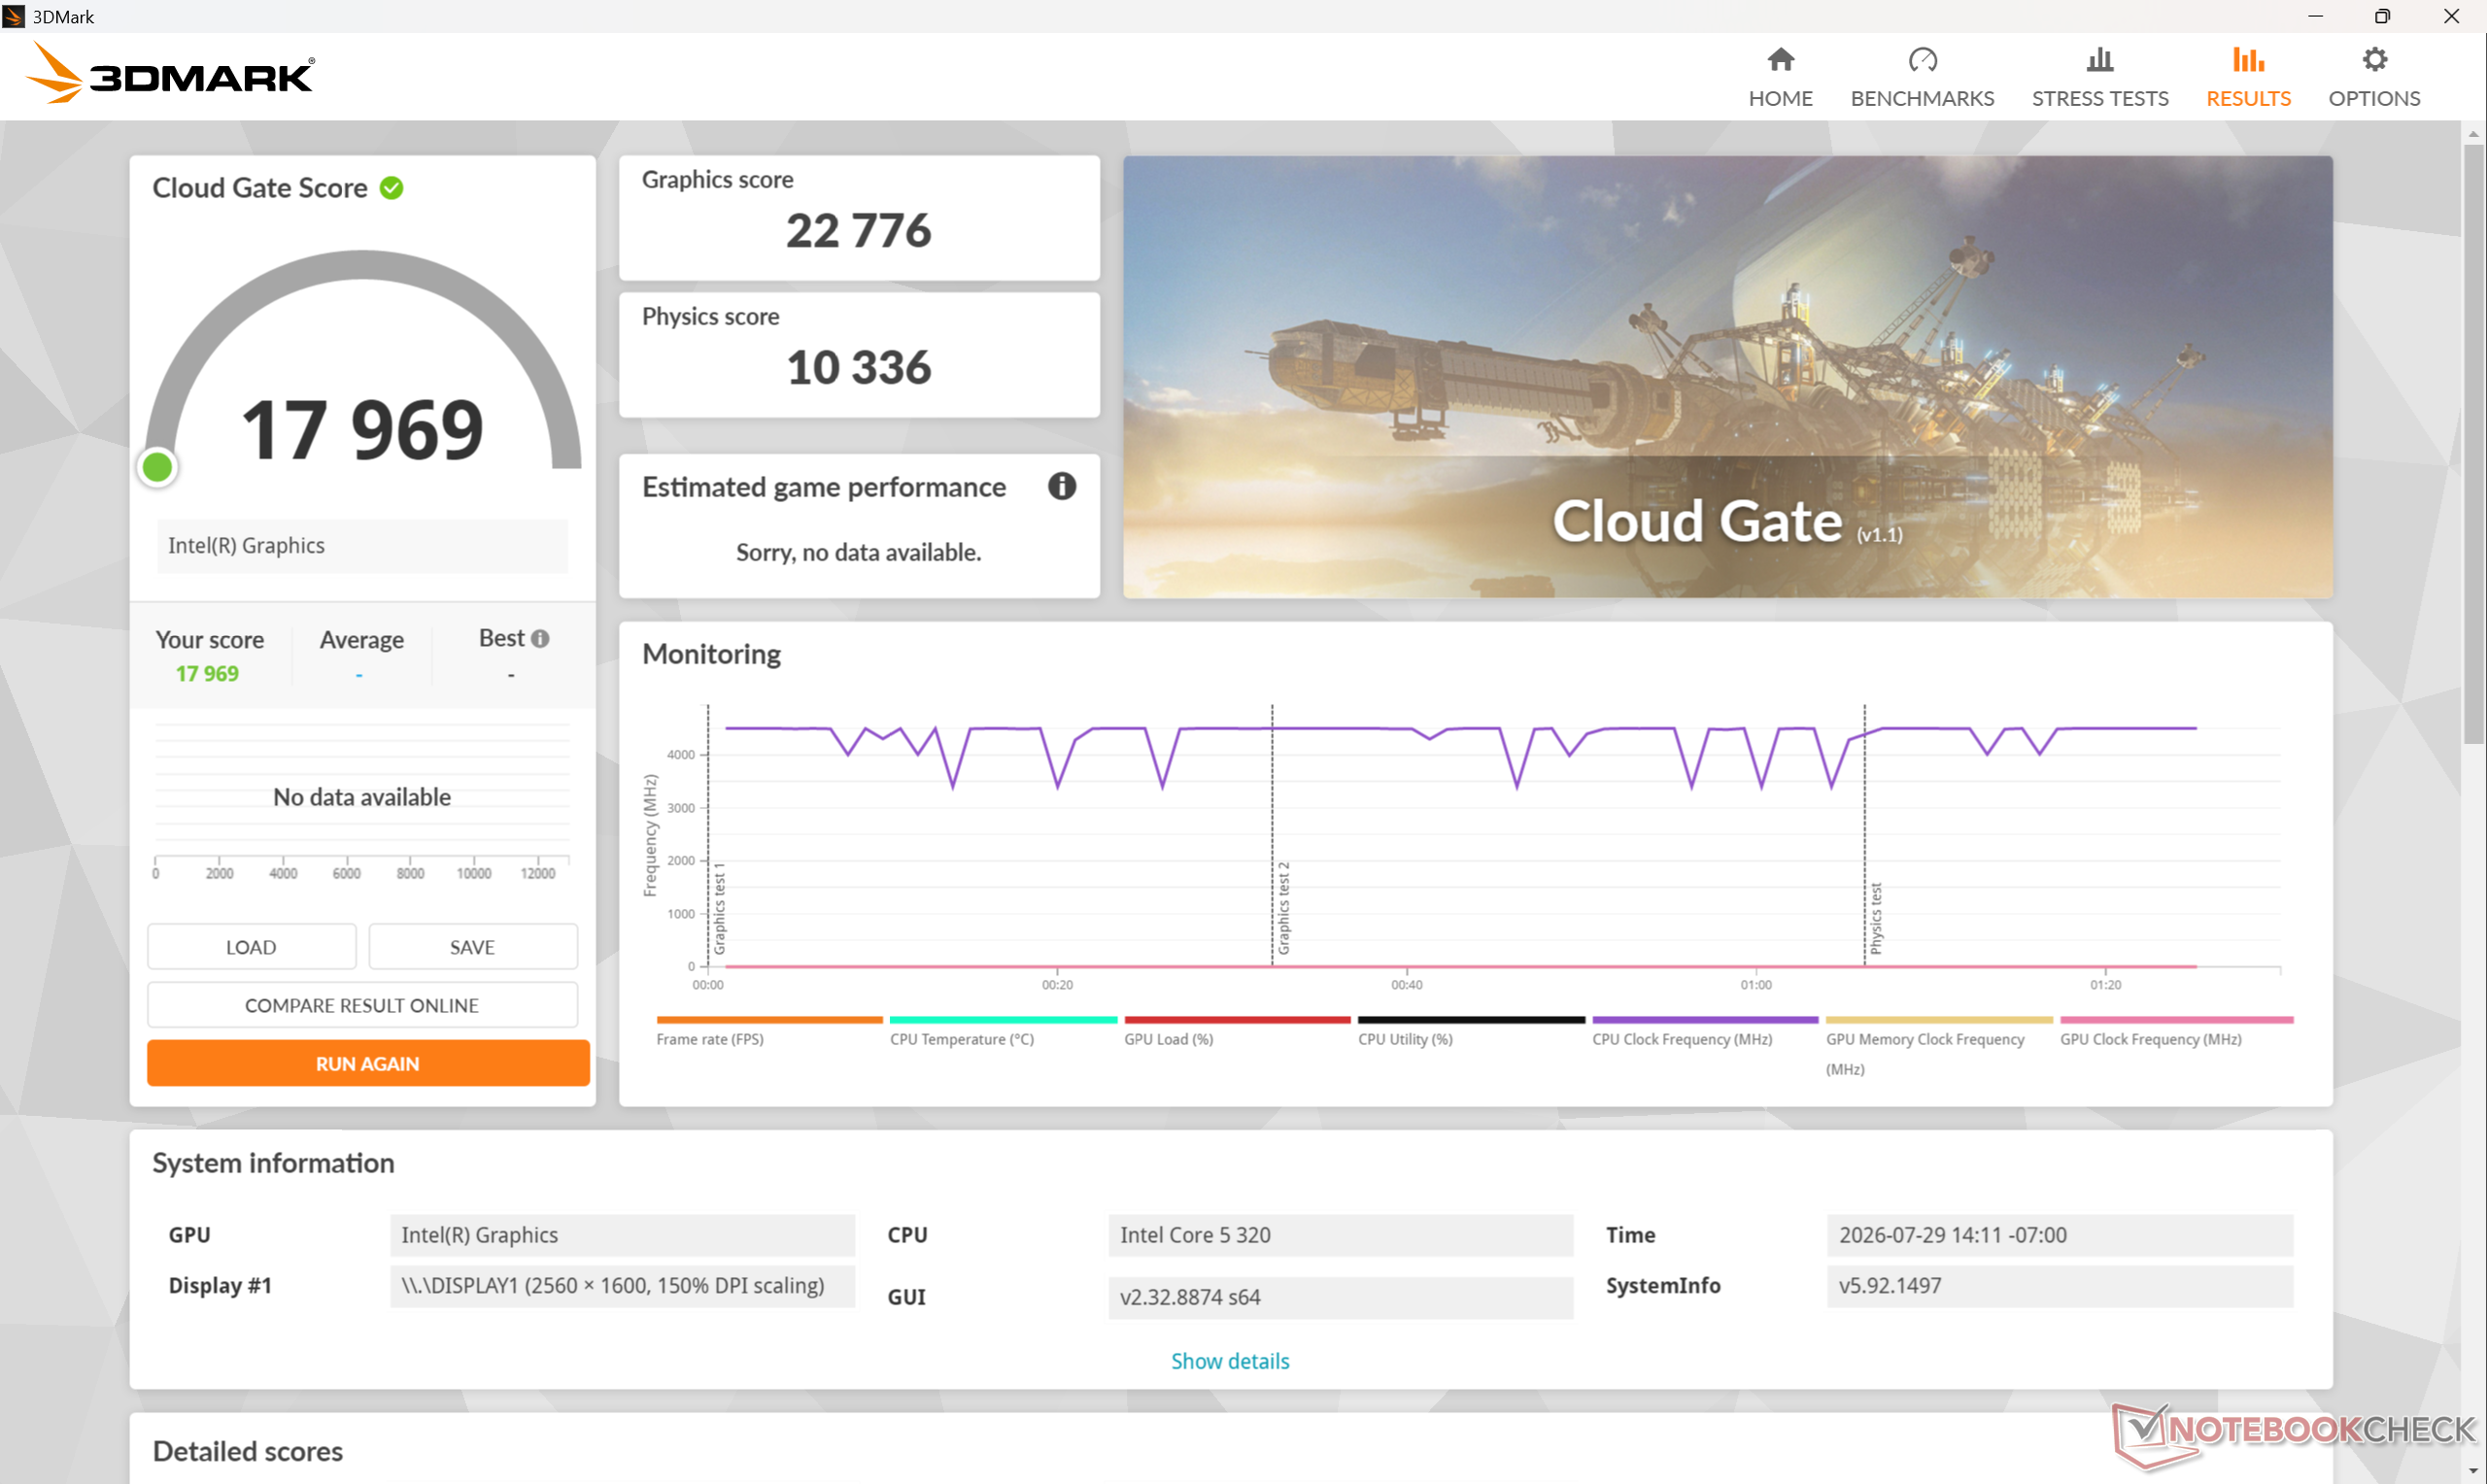Open estimated game performance info icon

point(1061,486)
